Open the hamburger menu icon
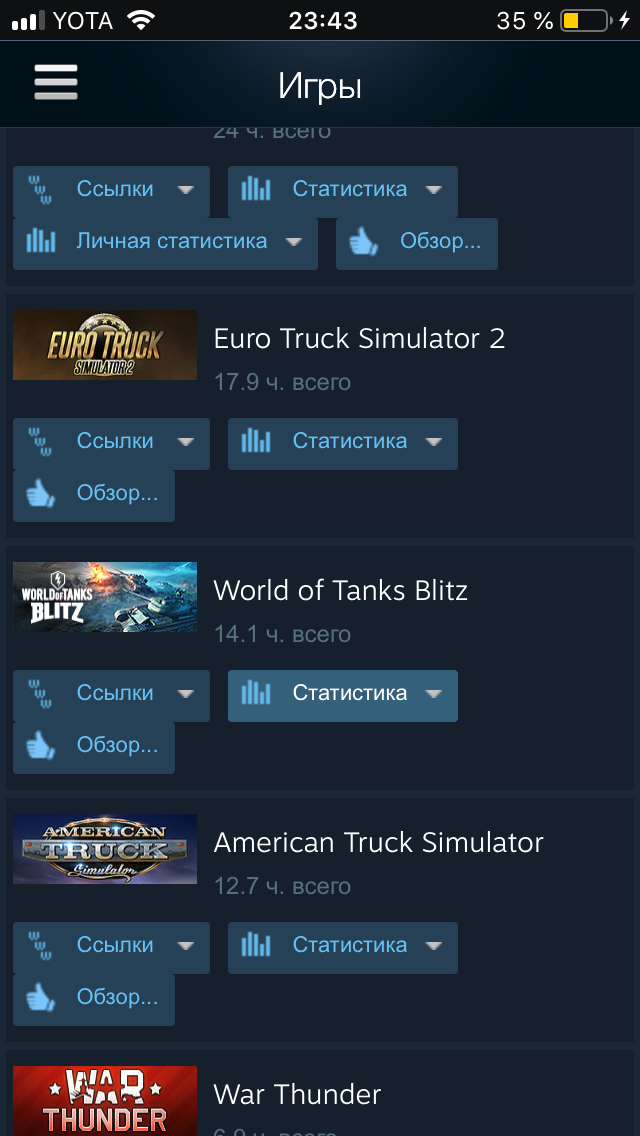The width and height of the screenshot is (640, 1136). pyautogui.click(x=56, y=82)
